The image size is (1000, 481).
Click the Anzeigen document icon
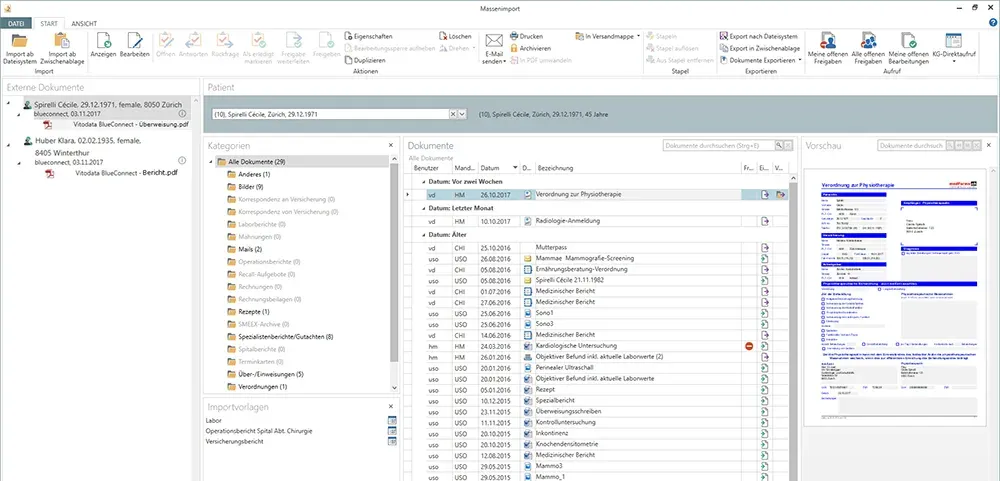pos(103,41)
